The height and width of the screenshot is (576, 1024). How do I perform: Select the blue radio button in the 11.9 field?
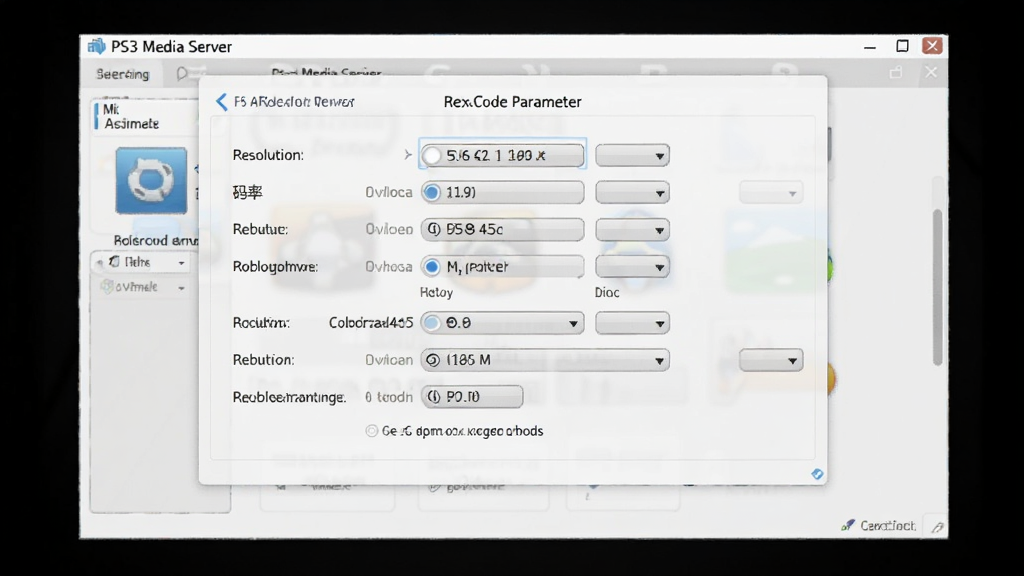[432, 193]
